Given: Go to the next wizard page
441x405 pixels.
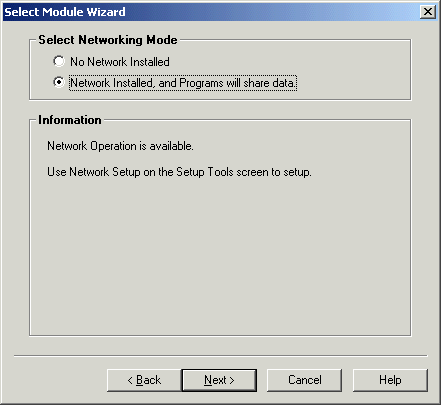Looking at the screenshot, I should (x=219, y=380).
